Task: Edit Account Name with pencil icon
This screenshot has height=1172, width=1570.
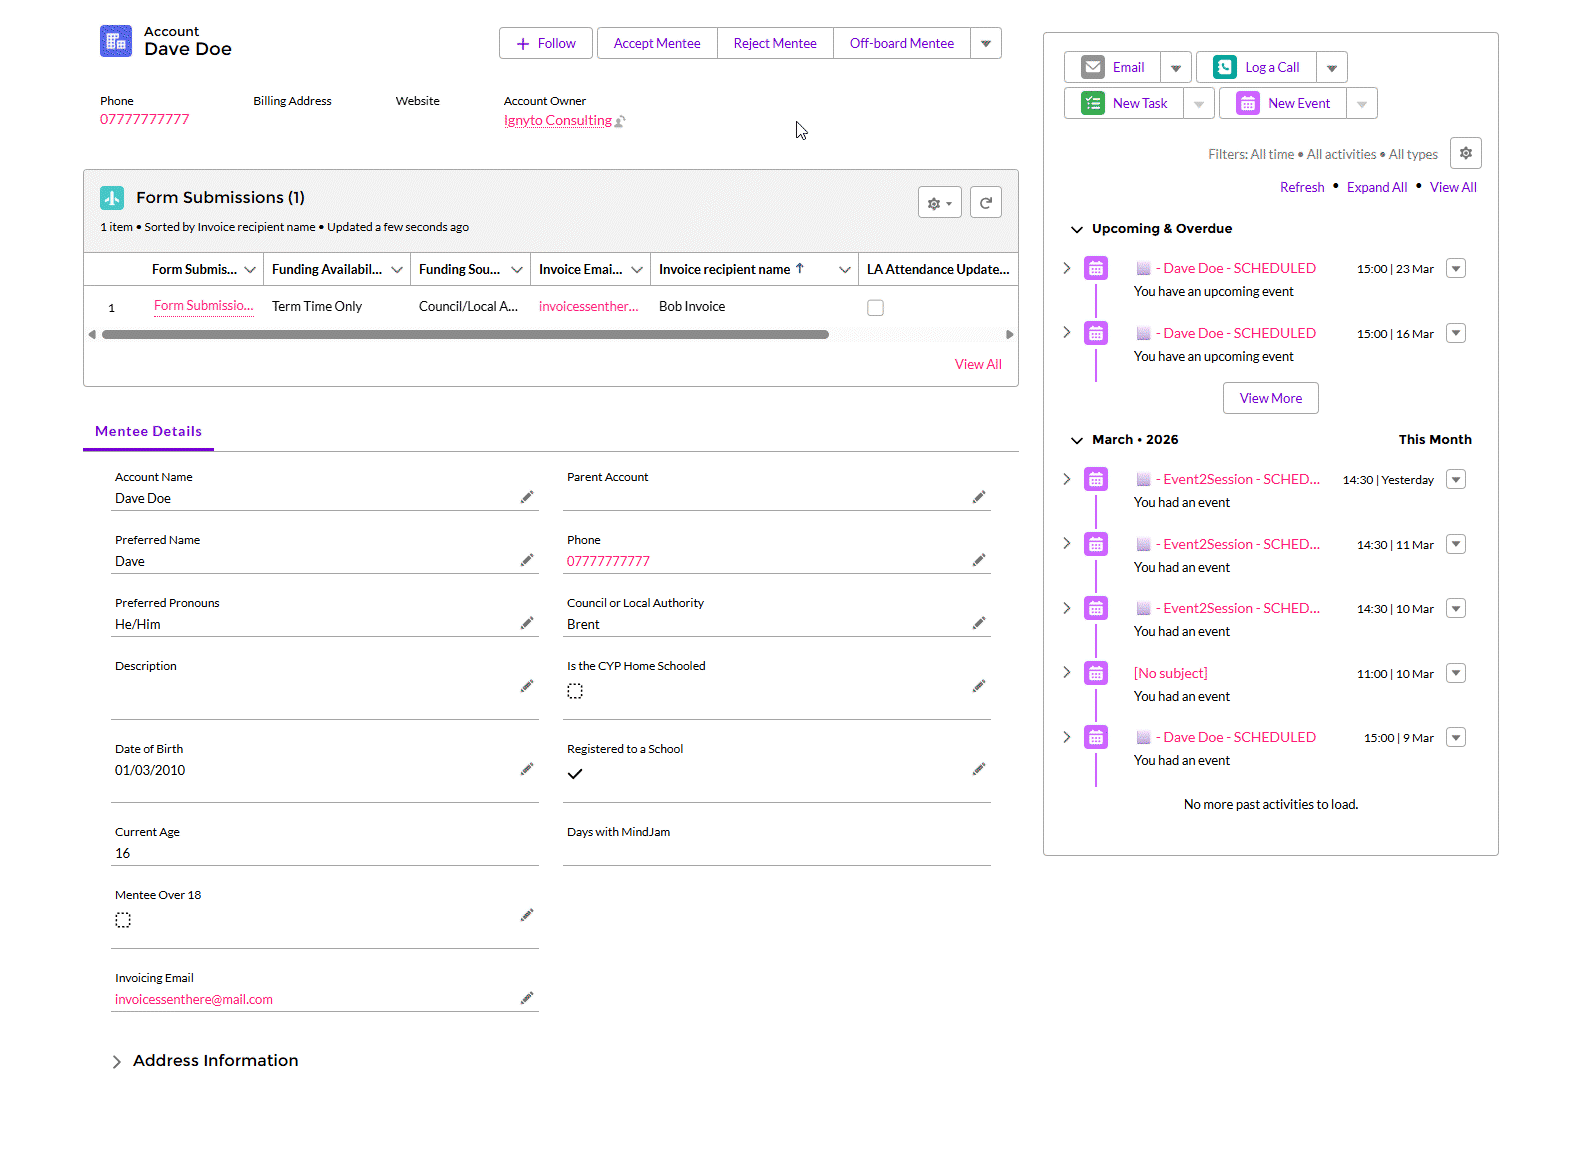Action: [527, 497]
